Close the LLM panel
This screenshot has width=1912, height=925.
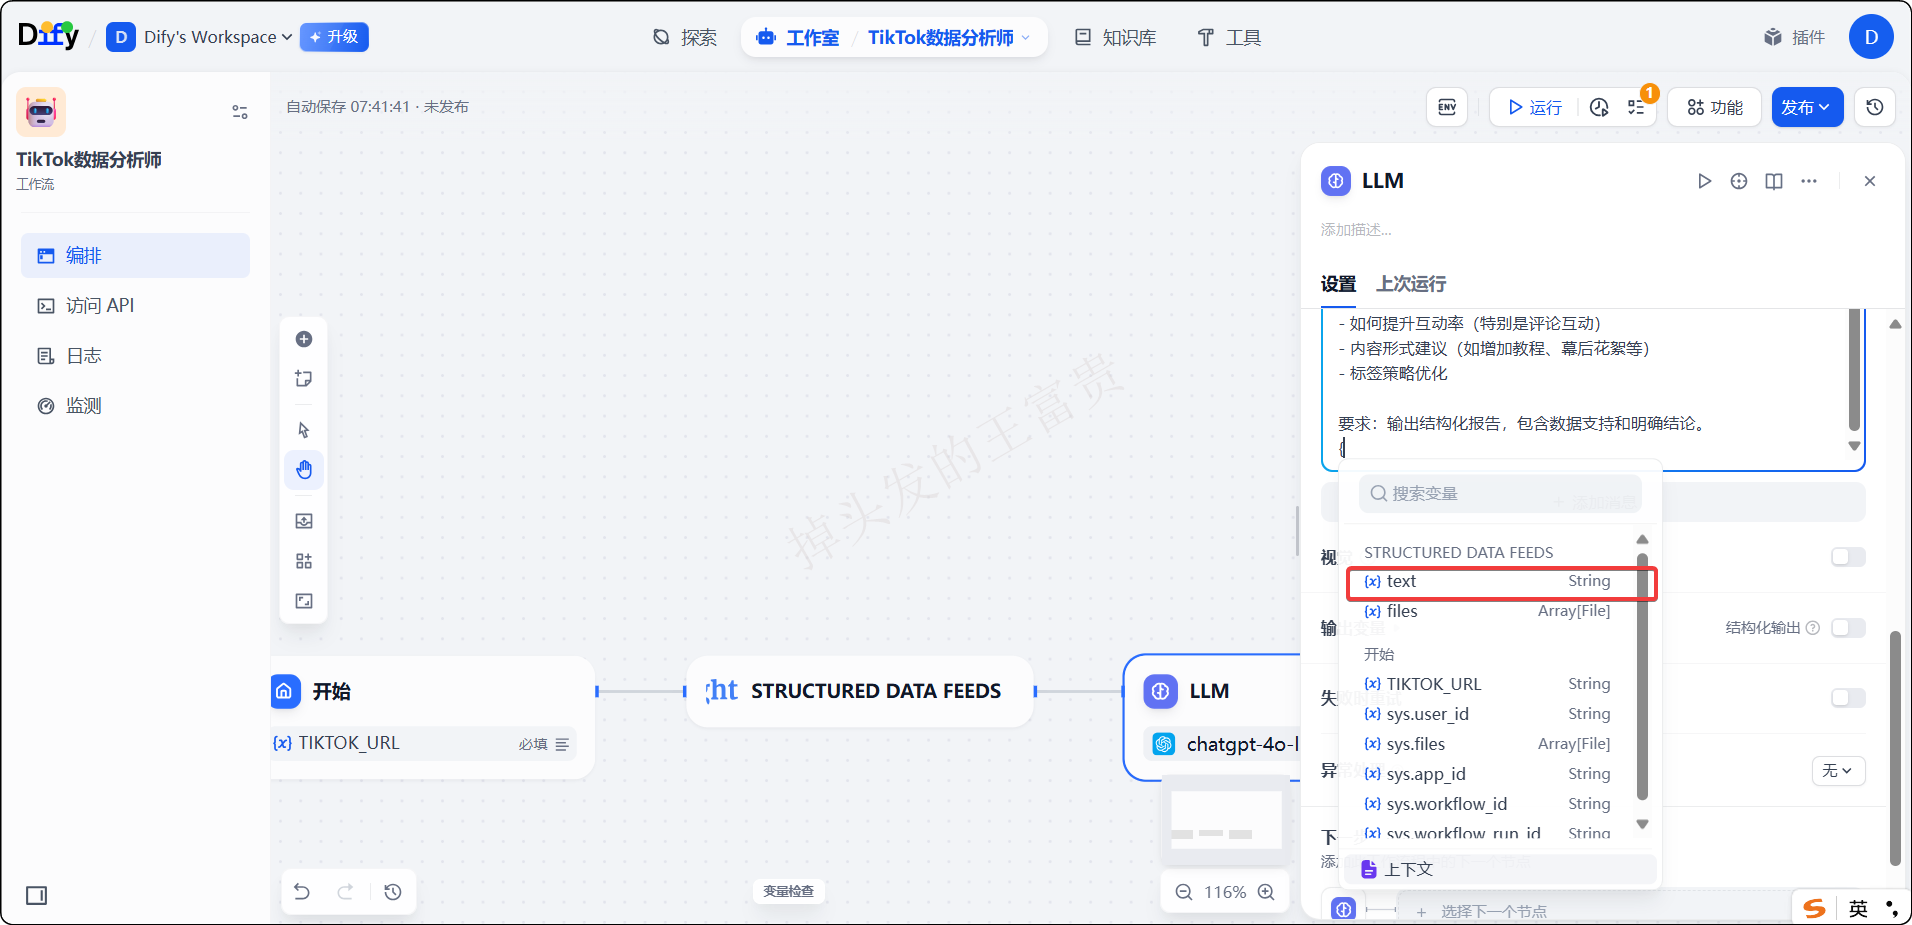pyautogui.click(x=1870, y=181)
